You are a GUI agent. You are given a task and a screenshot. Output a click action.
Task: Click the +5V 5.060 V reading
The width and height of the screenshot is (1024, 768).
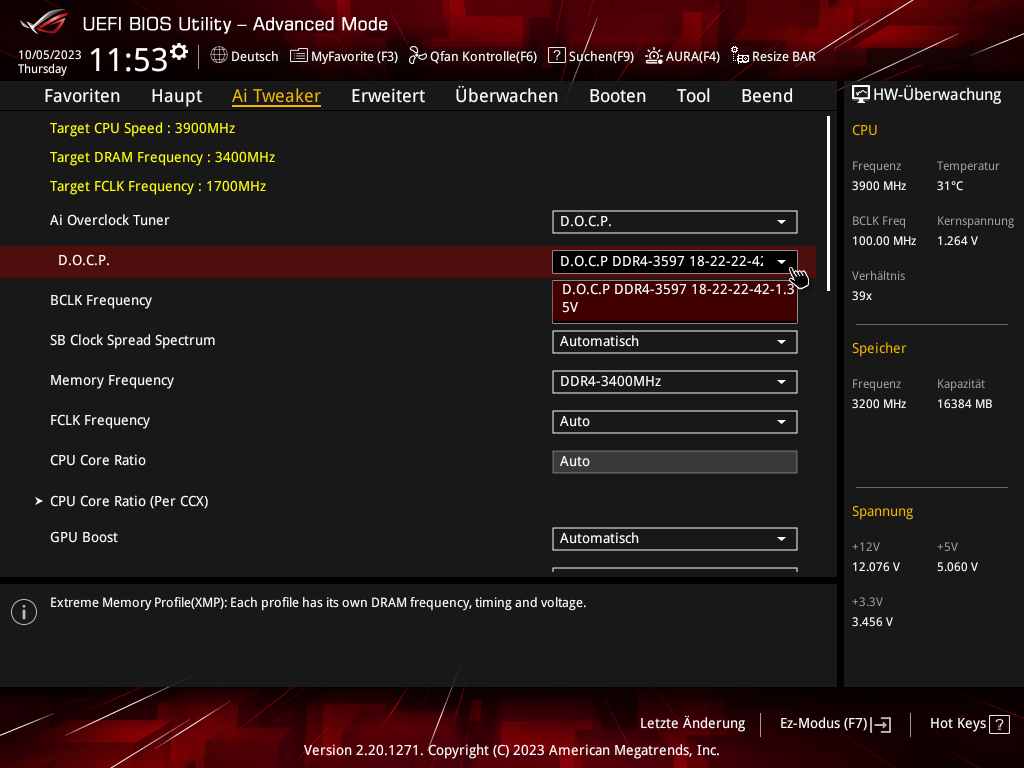tap(957, 567)
